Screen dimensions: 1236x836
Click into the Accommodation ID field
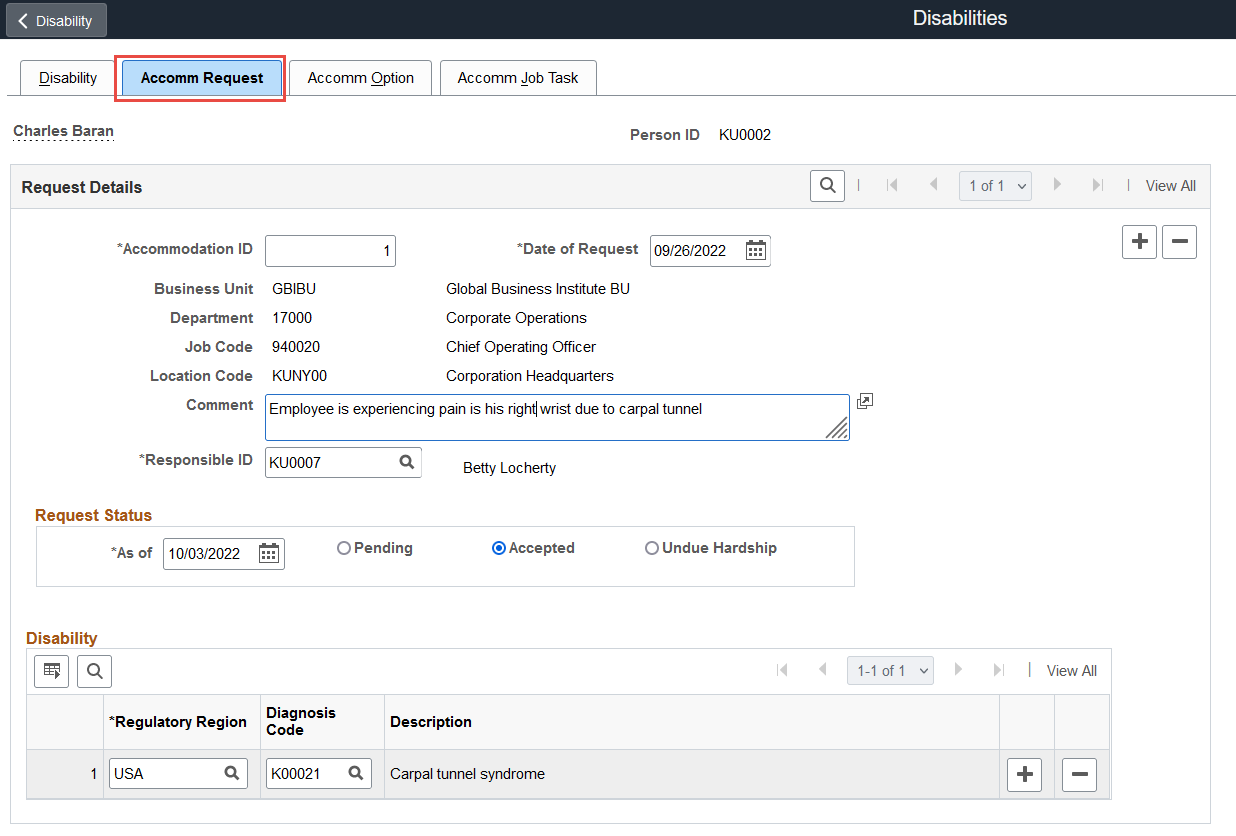click(x=330, y=251)
